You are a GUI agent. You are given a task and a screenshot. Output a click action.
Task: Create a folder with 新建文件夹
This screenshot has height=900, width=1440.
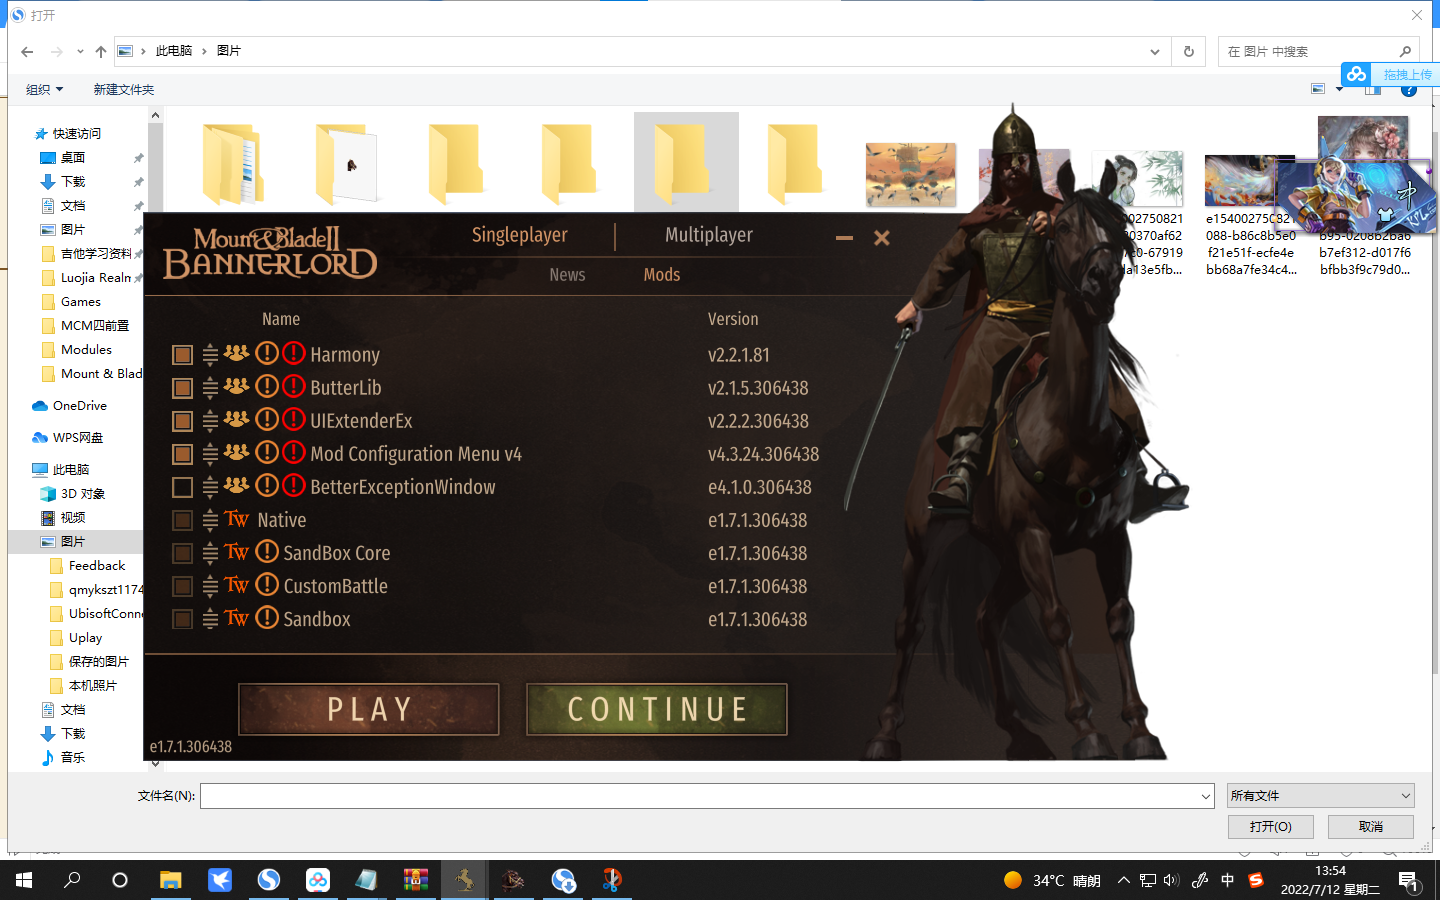124,90
